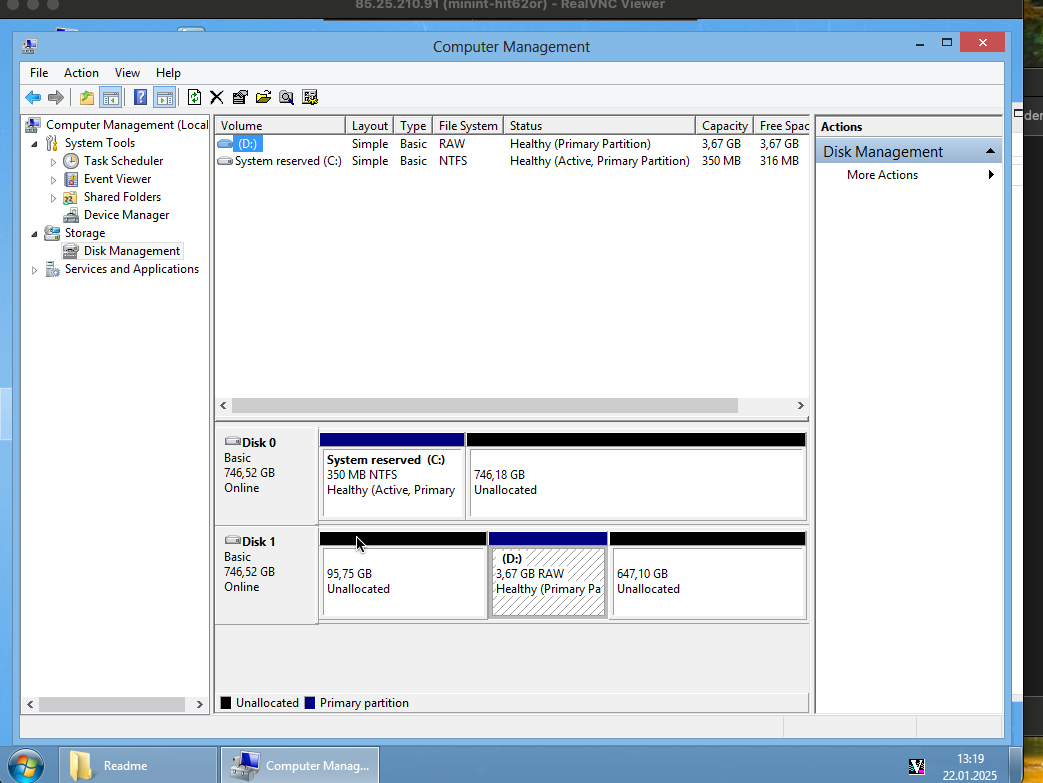Image resolution: width=1043 pixels, height=783 pixels.
Task: Open the View menu
Action: coord(127,73)
